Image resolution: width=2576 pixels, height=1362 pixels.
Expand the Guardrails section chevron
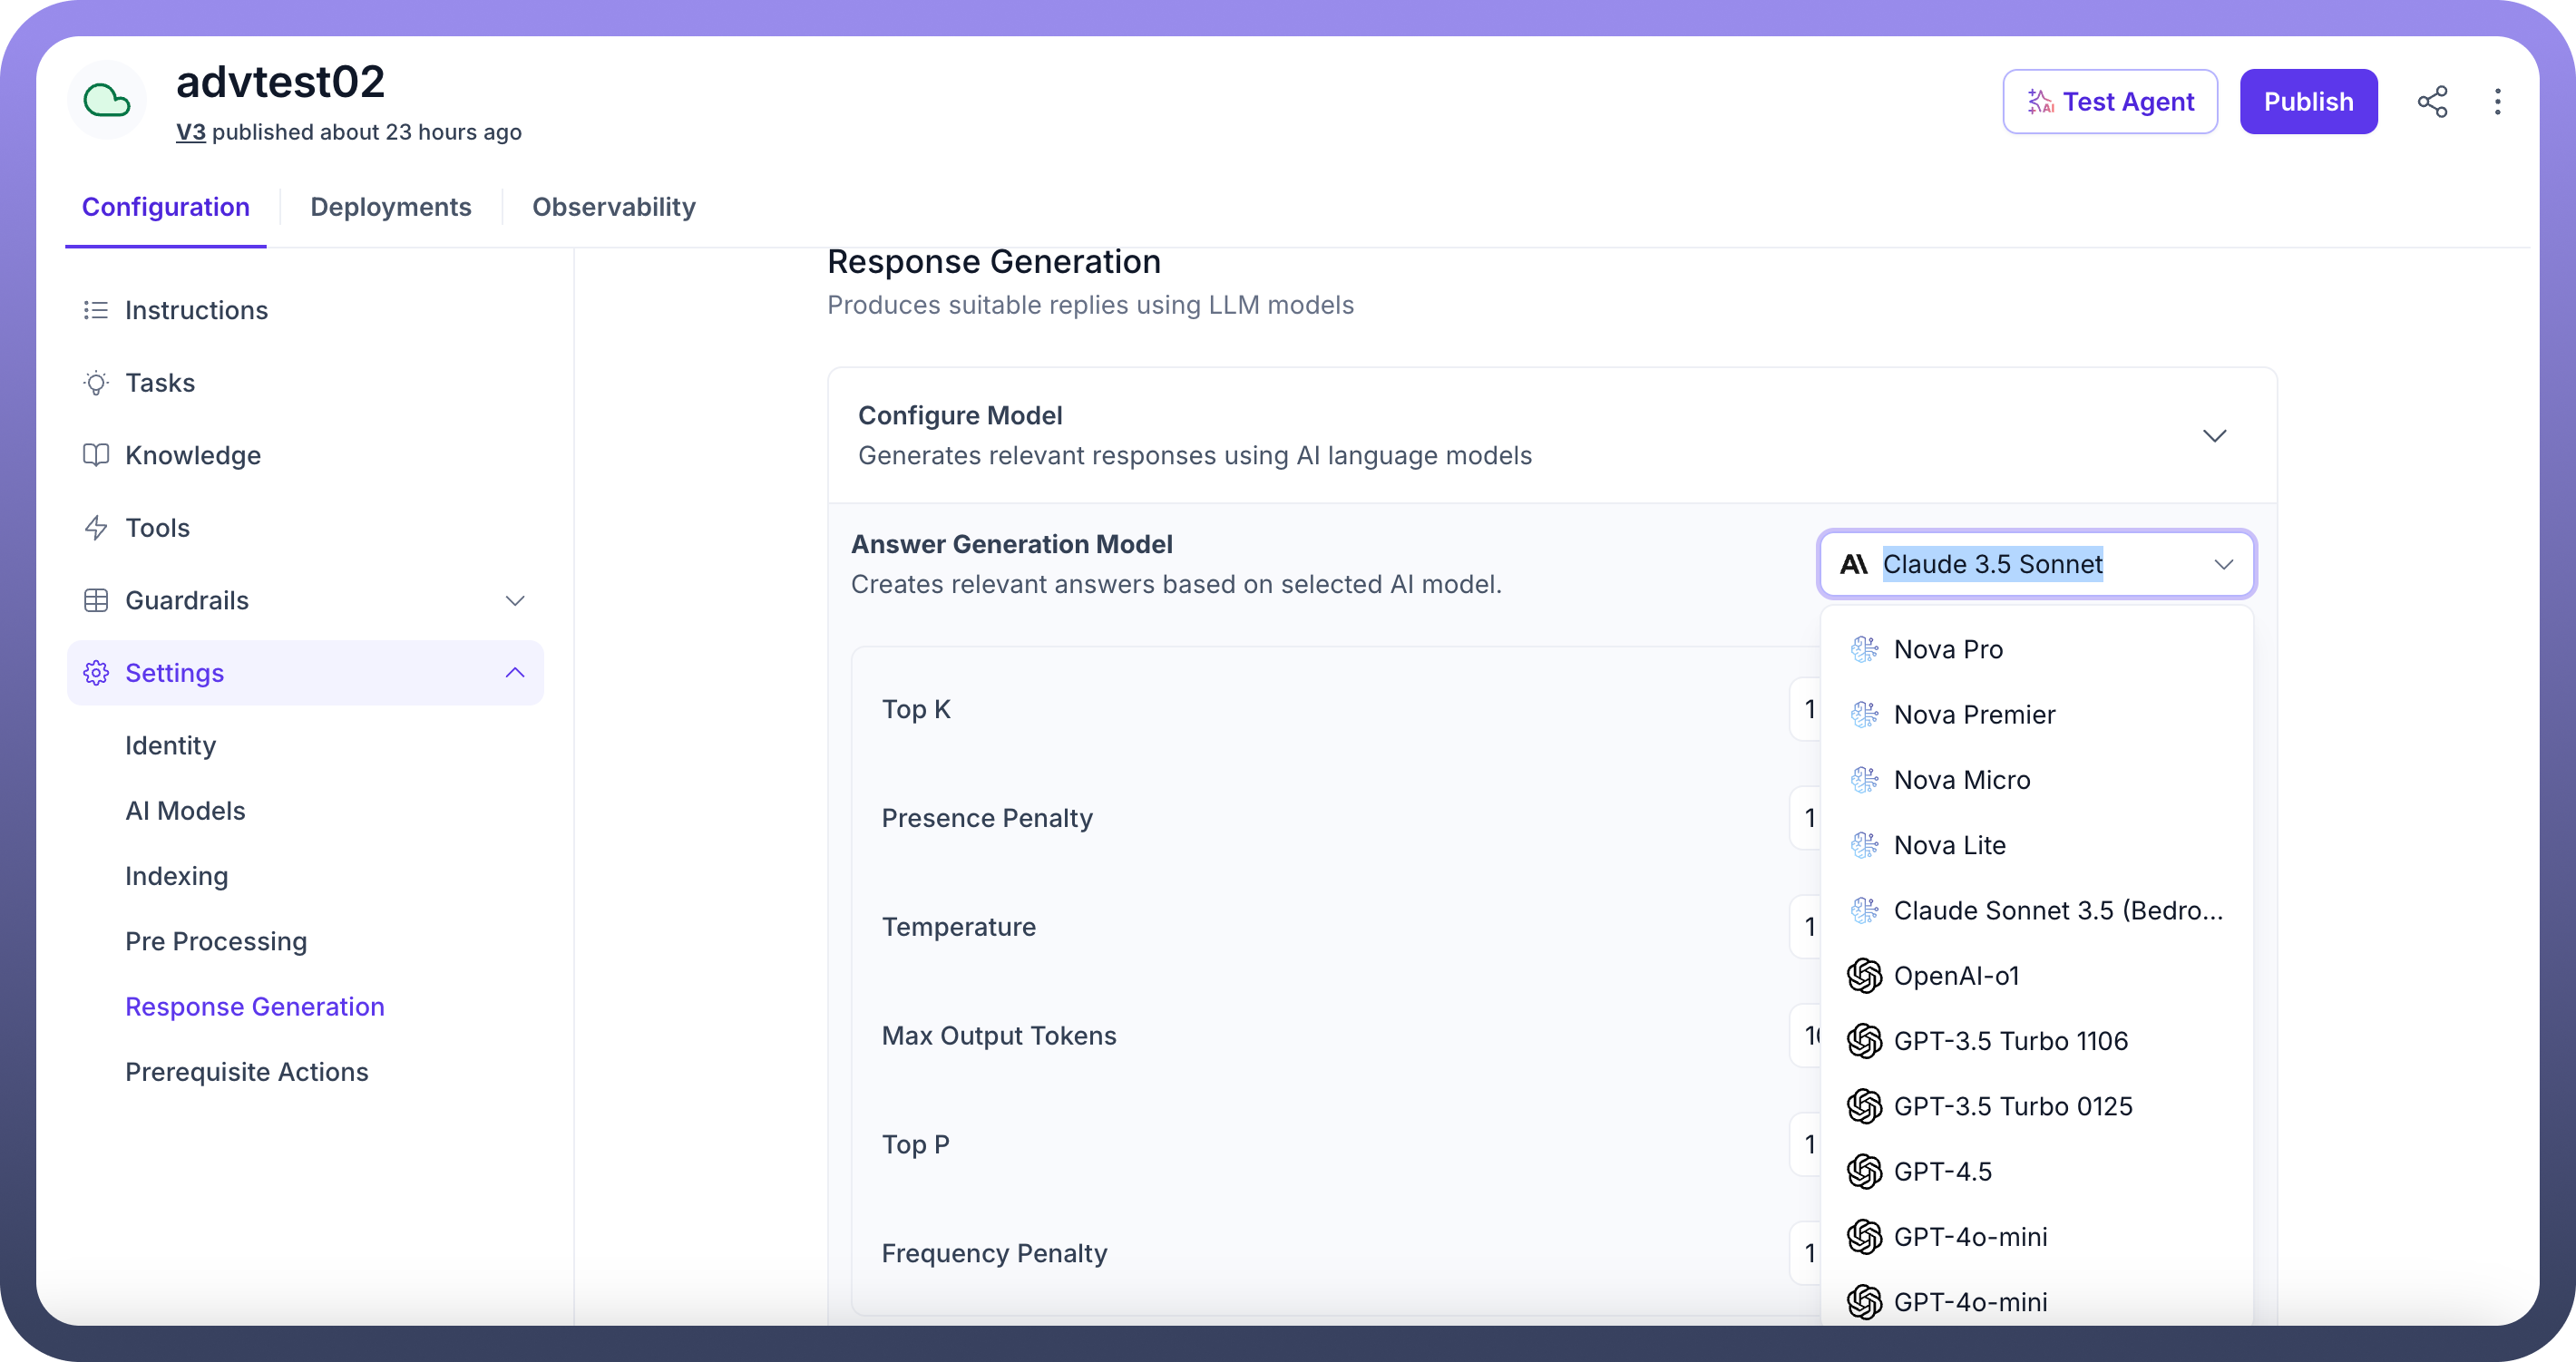click(515, 600)
